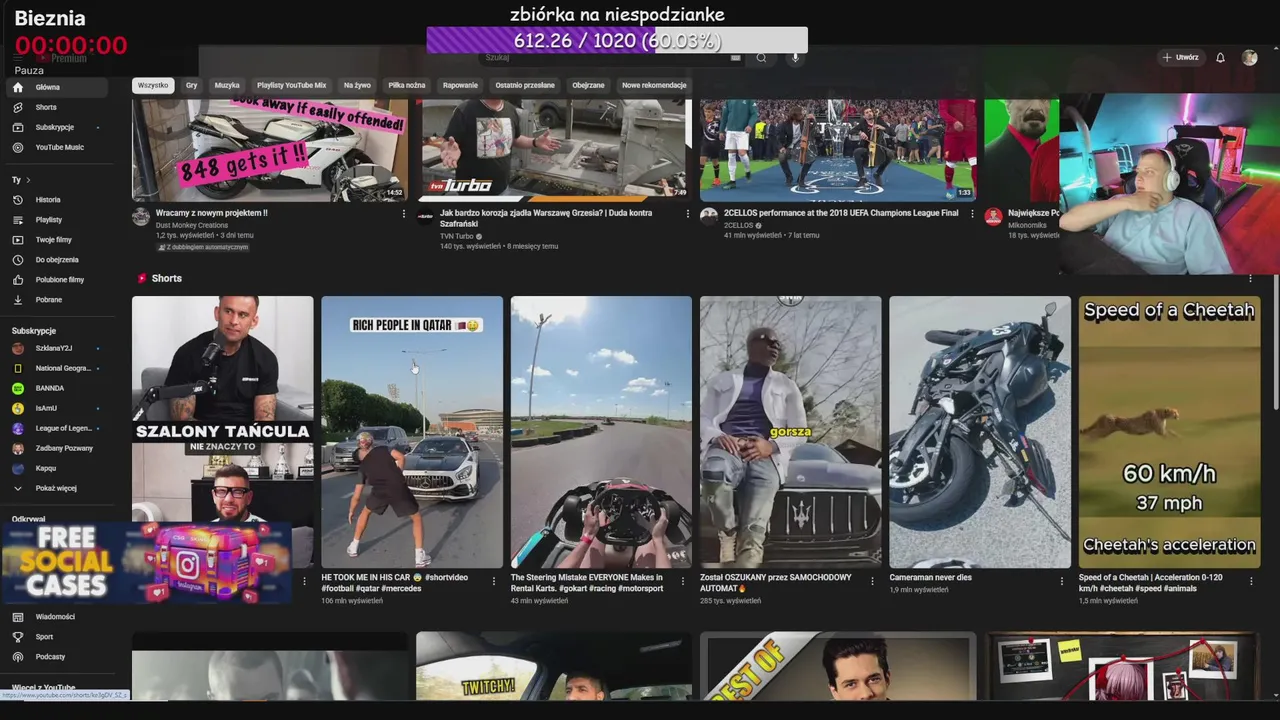Open the Cameraman never dies motorcycle short
This screenshot has width=1280, height=720.
980,432
